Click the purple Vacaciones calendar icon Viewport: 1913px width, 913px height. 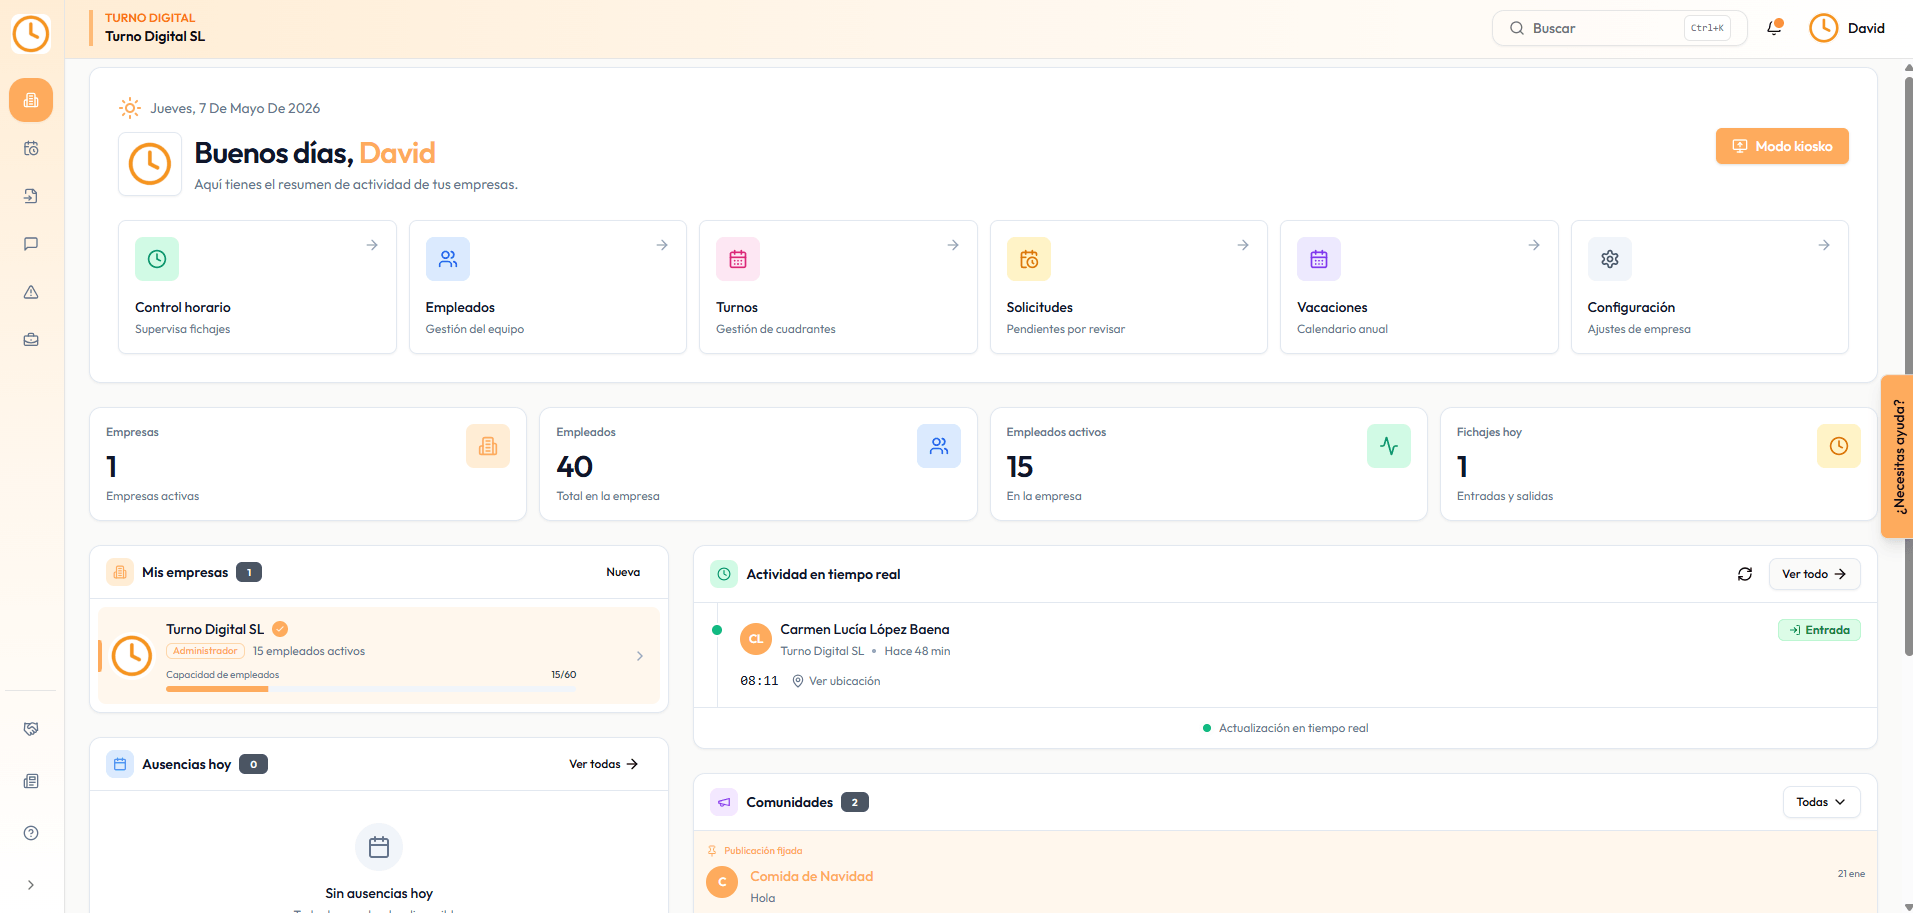pos(1319,259)
